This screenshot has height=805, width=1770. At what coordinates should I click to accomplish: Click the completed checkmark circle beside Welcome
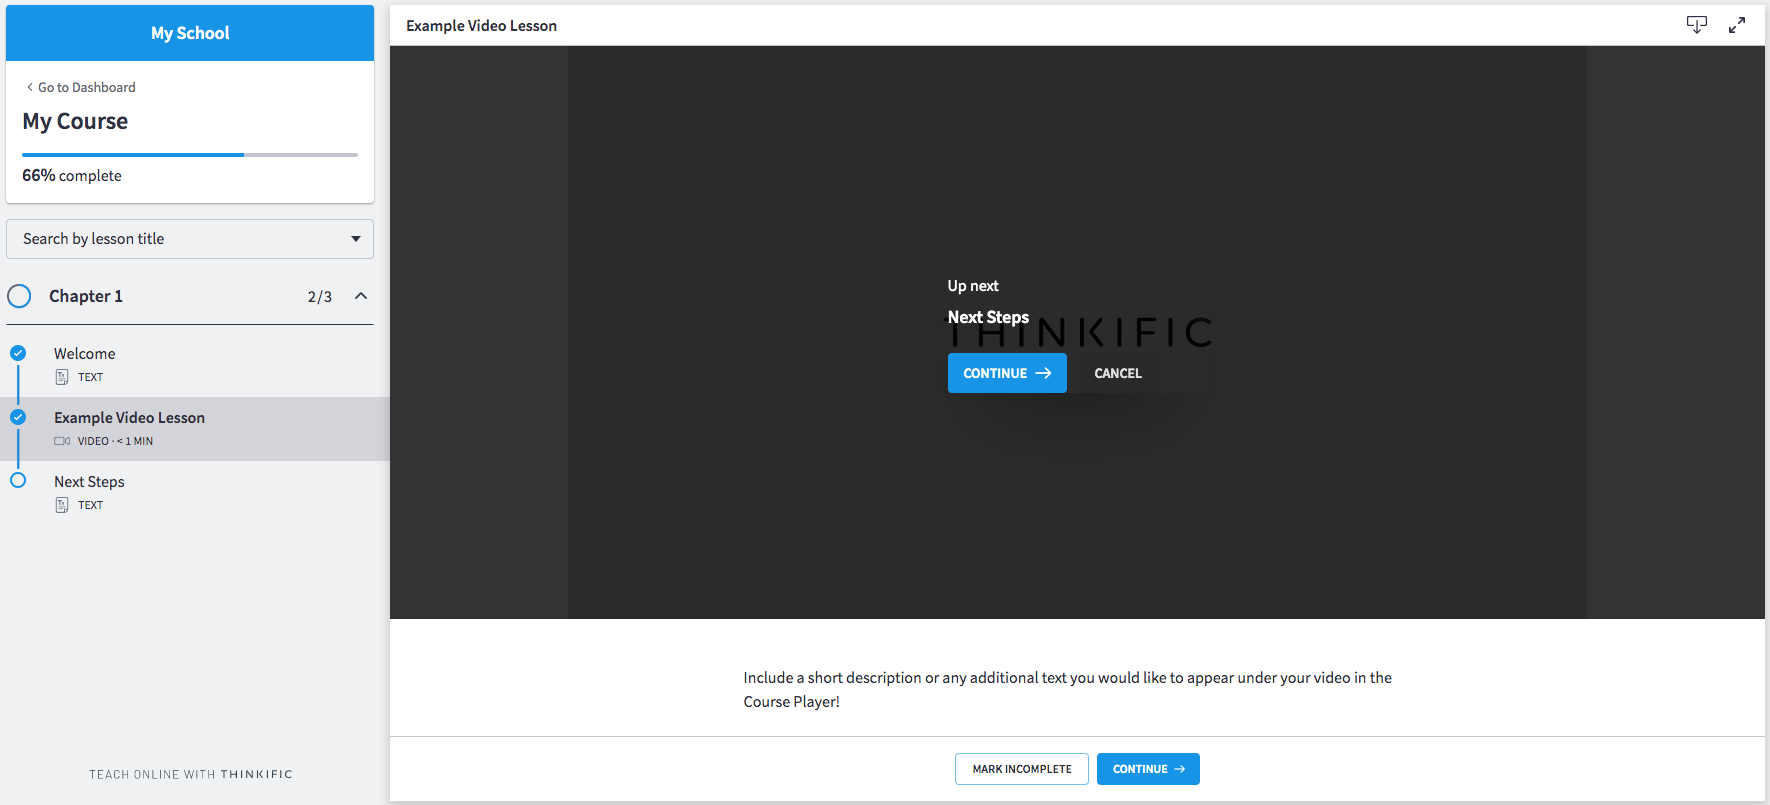[18, 353]
